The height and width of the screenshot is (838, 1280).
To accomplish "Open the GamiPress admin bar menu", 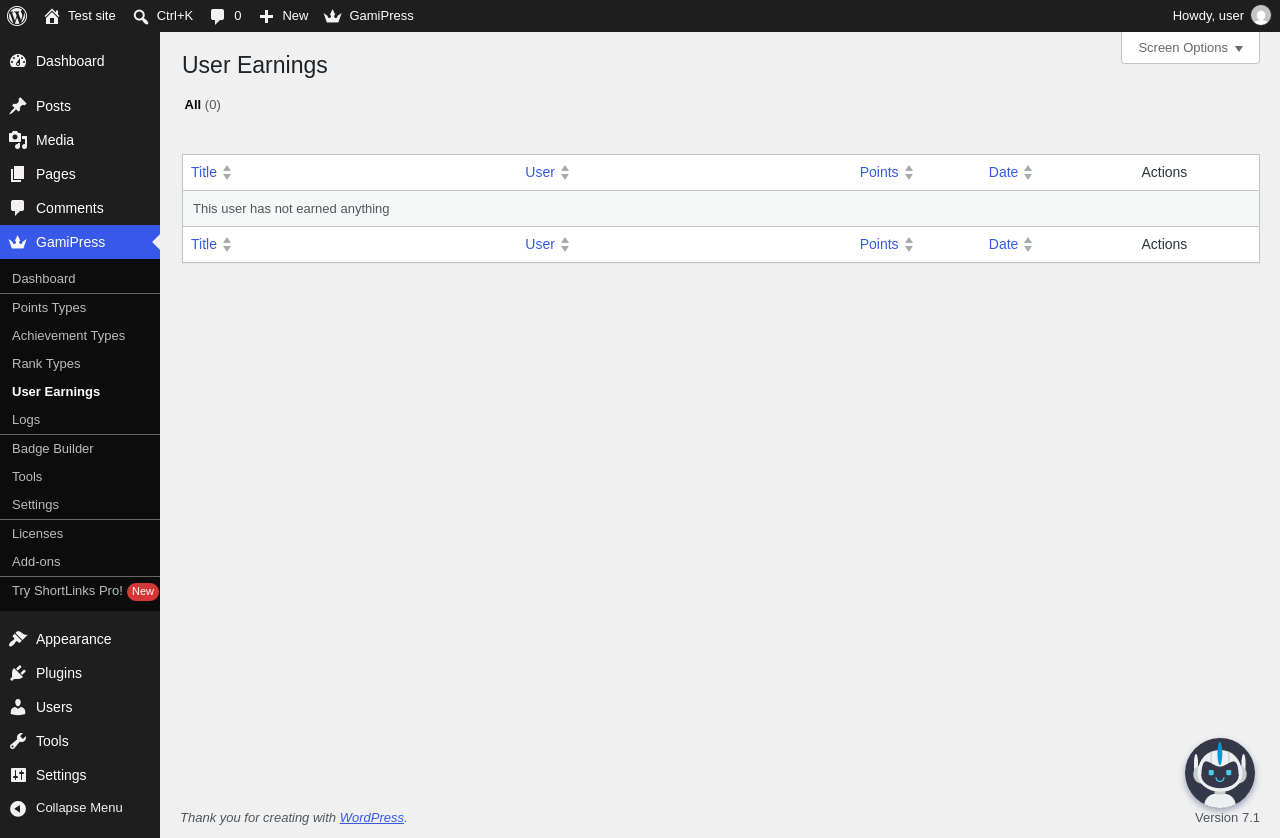I will (369, 16).
